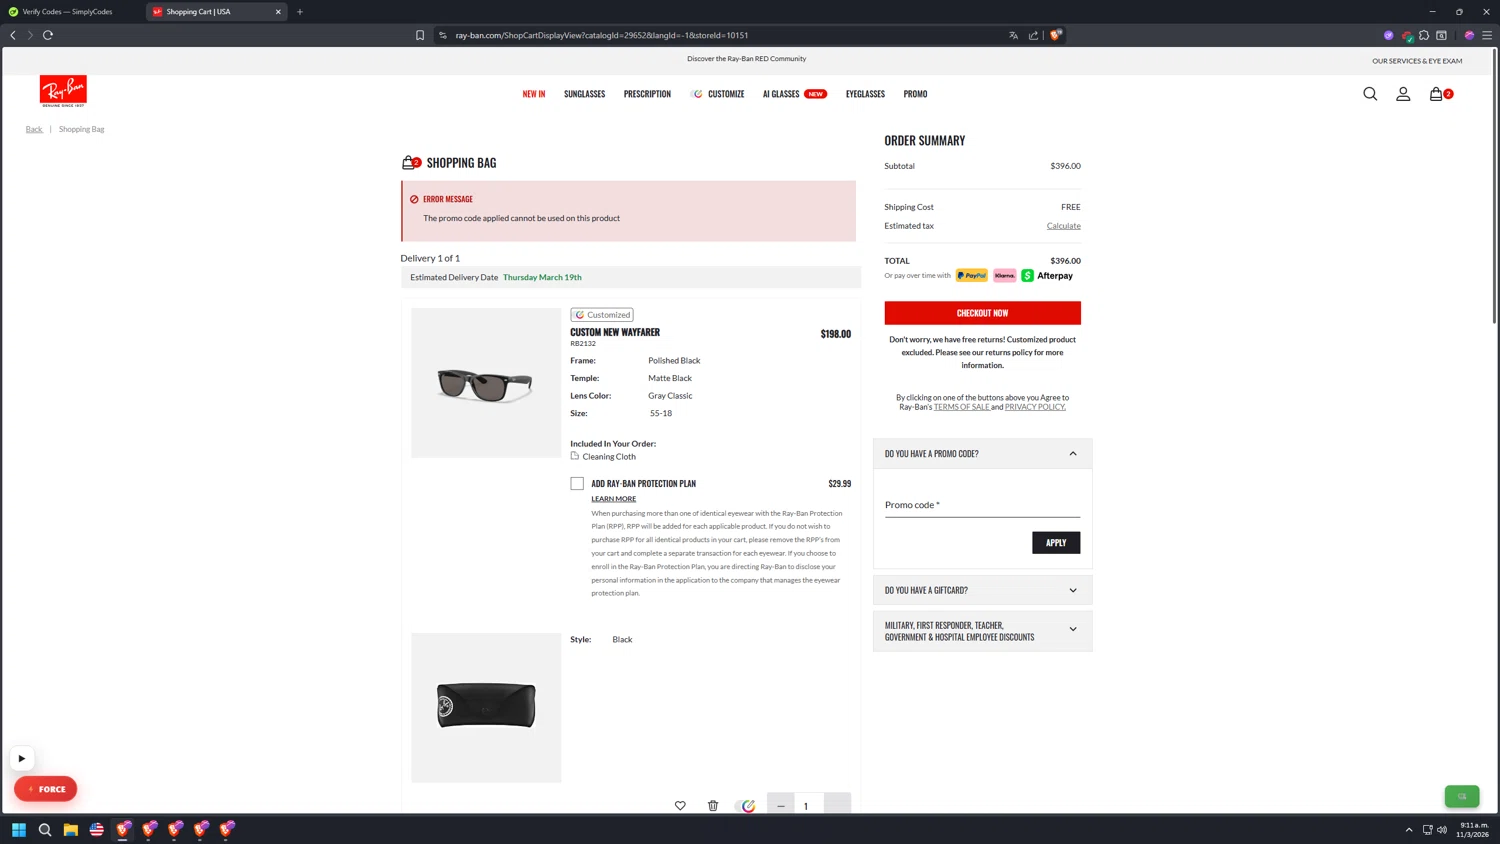
Task: Remove item with trash can icon
Action: [x=713, y=806]
